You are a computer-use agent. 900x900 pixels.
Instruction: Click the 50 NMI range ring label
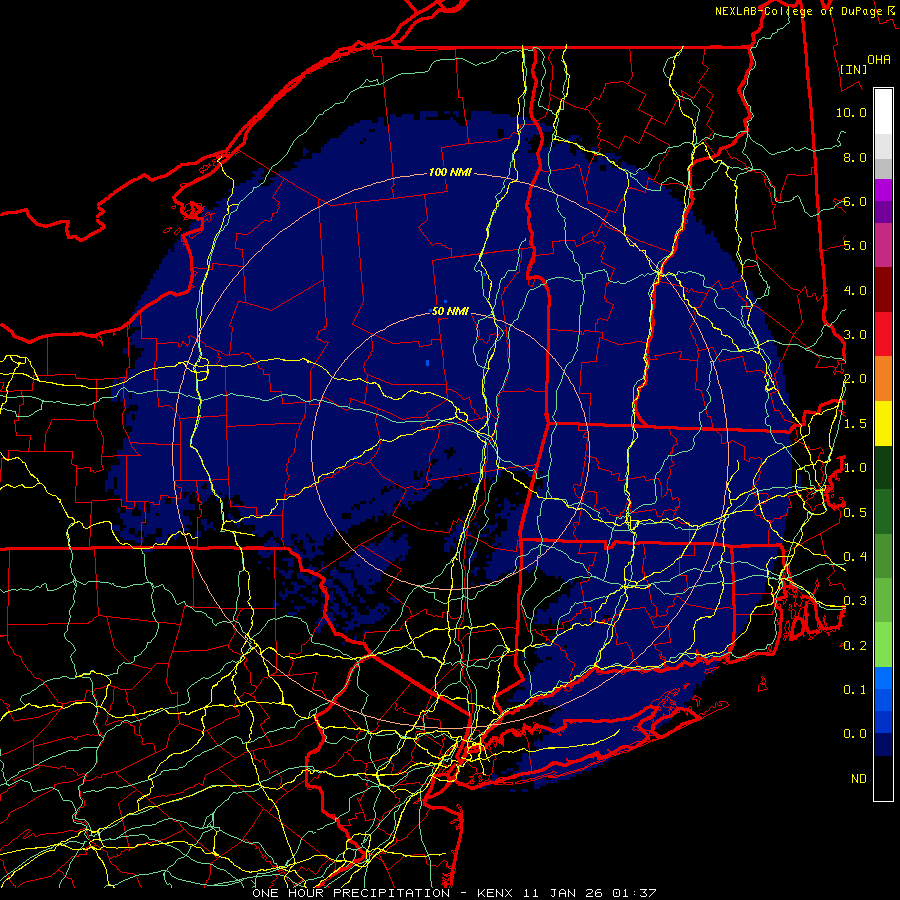450,311
